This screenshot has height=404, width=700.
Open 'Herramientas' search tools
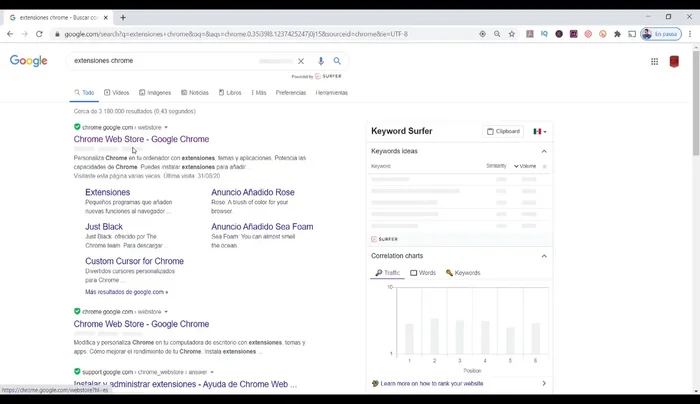click(x=331, y=93)
